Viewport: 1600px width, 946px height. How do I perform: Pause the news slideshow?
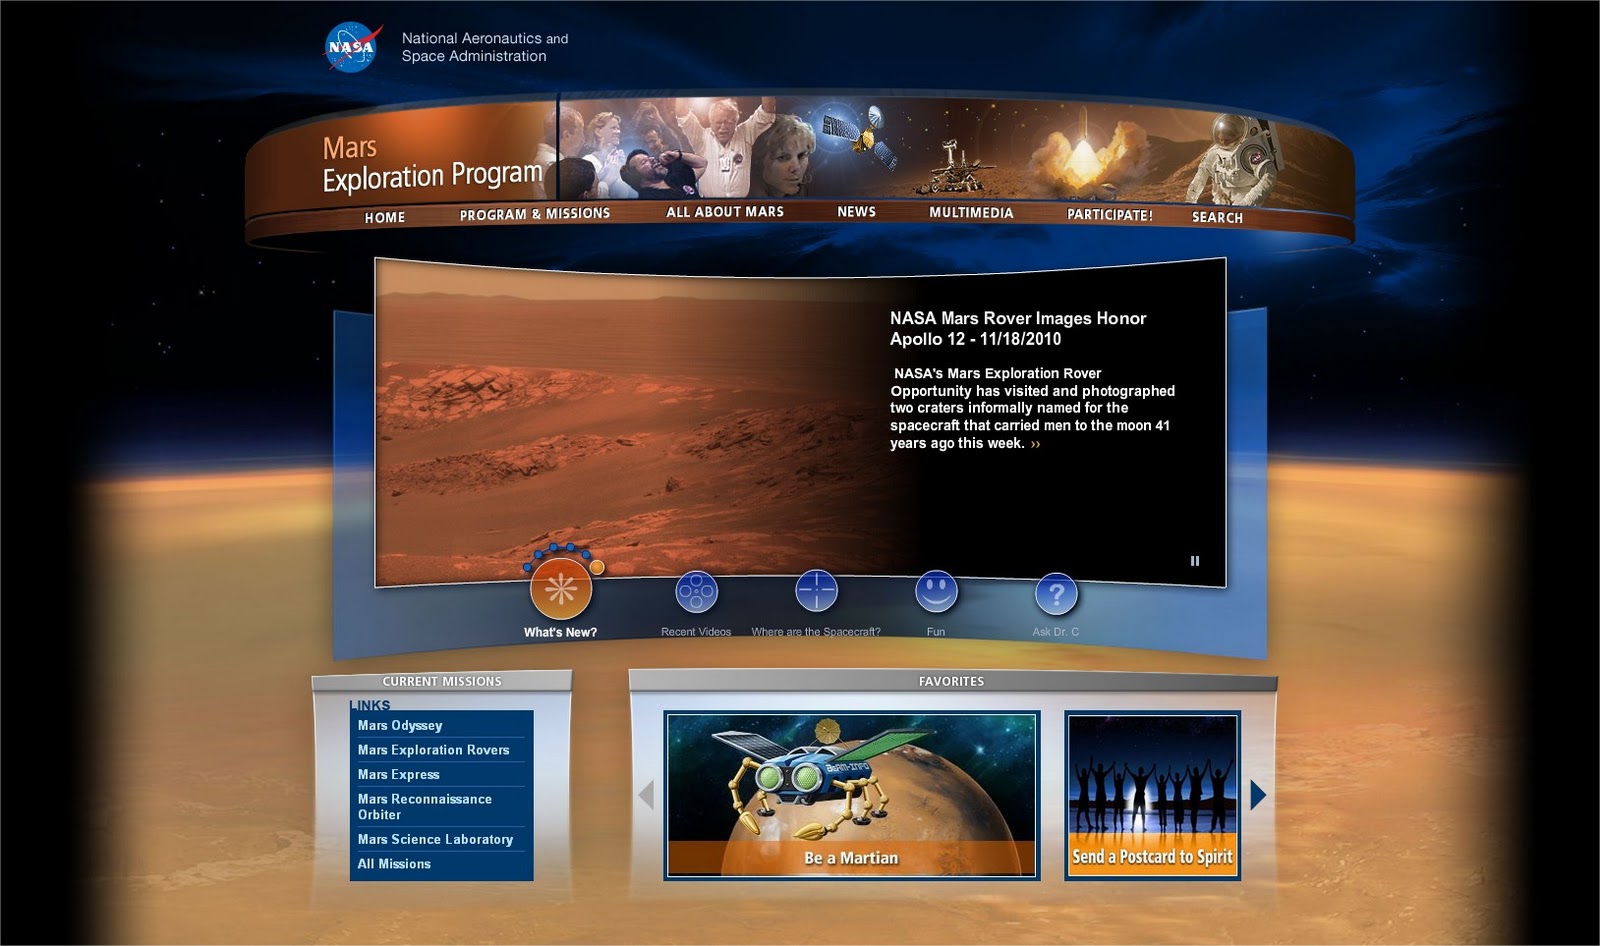[1194, 561]
